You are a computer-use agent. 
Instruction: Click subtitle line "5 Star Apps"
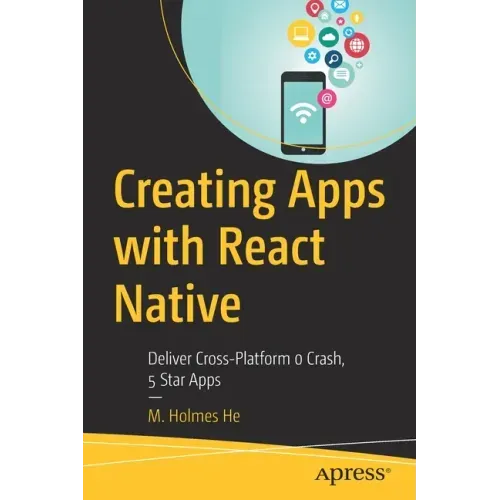[x=184, y=380]
